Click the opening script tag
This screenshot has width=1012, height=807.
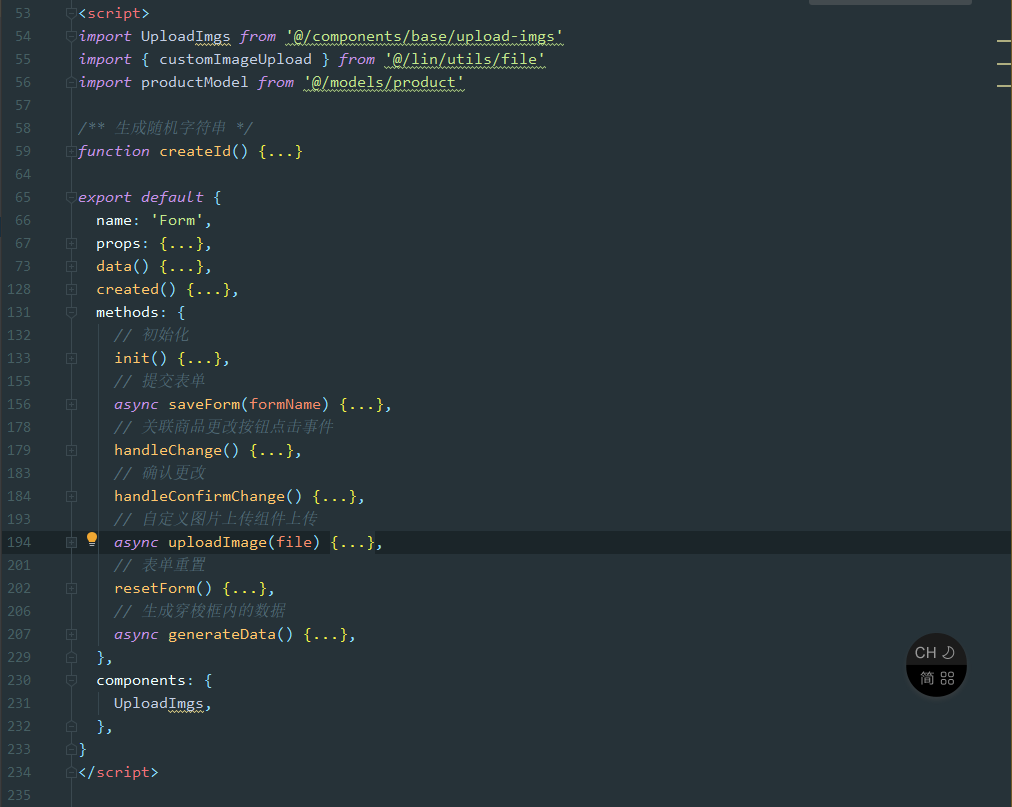pyautogui.click(x=114, y=14)
